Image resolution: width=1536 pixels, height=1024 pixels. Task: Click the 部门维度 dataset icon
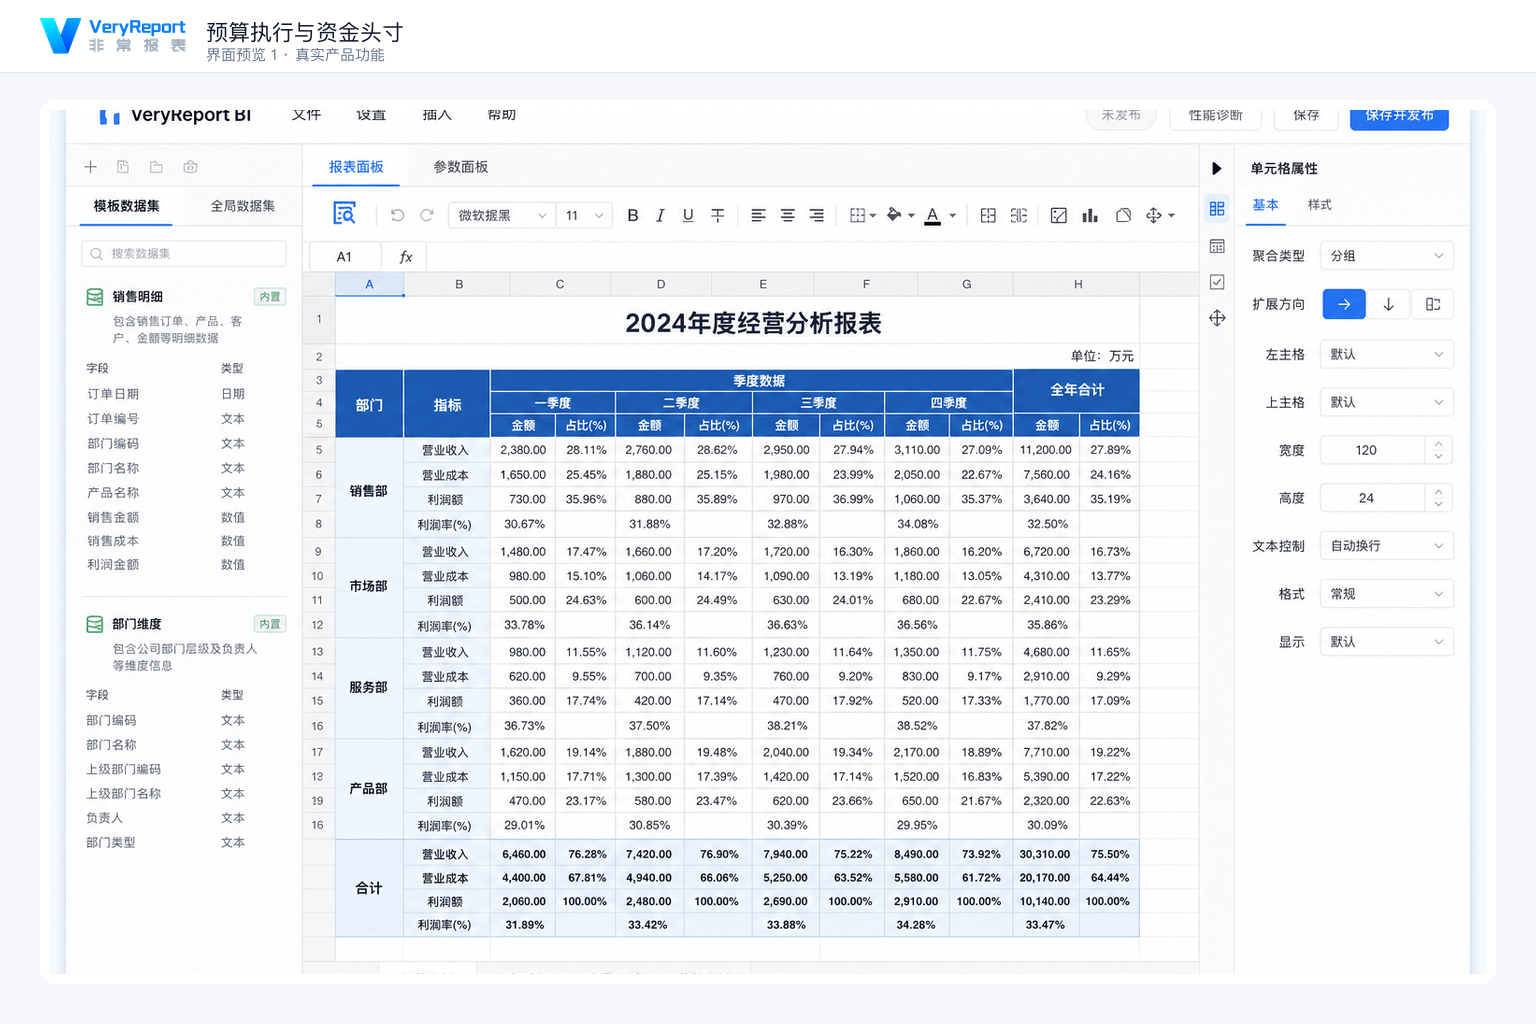[x=95, y=624]
